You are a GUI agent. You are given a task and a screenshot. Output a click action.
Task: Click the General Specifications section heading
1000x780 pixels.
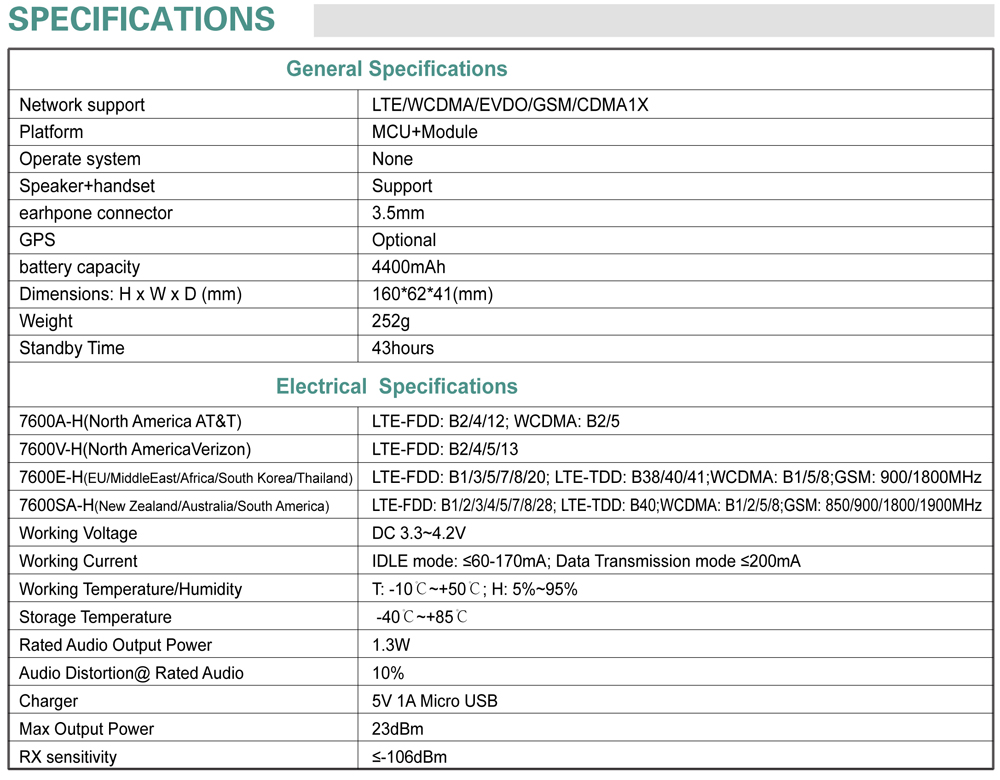click(396, 69)
